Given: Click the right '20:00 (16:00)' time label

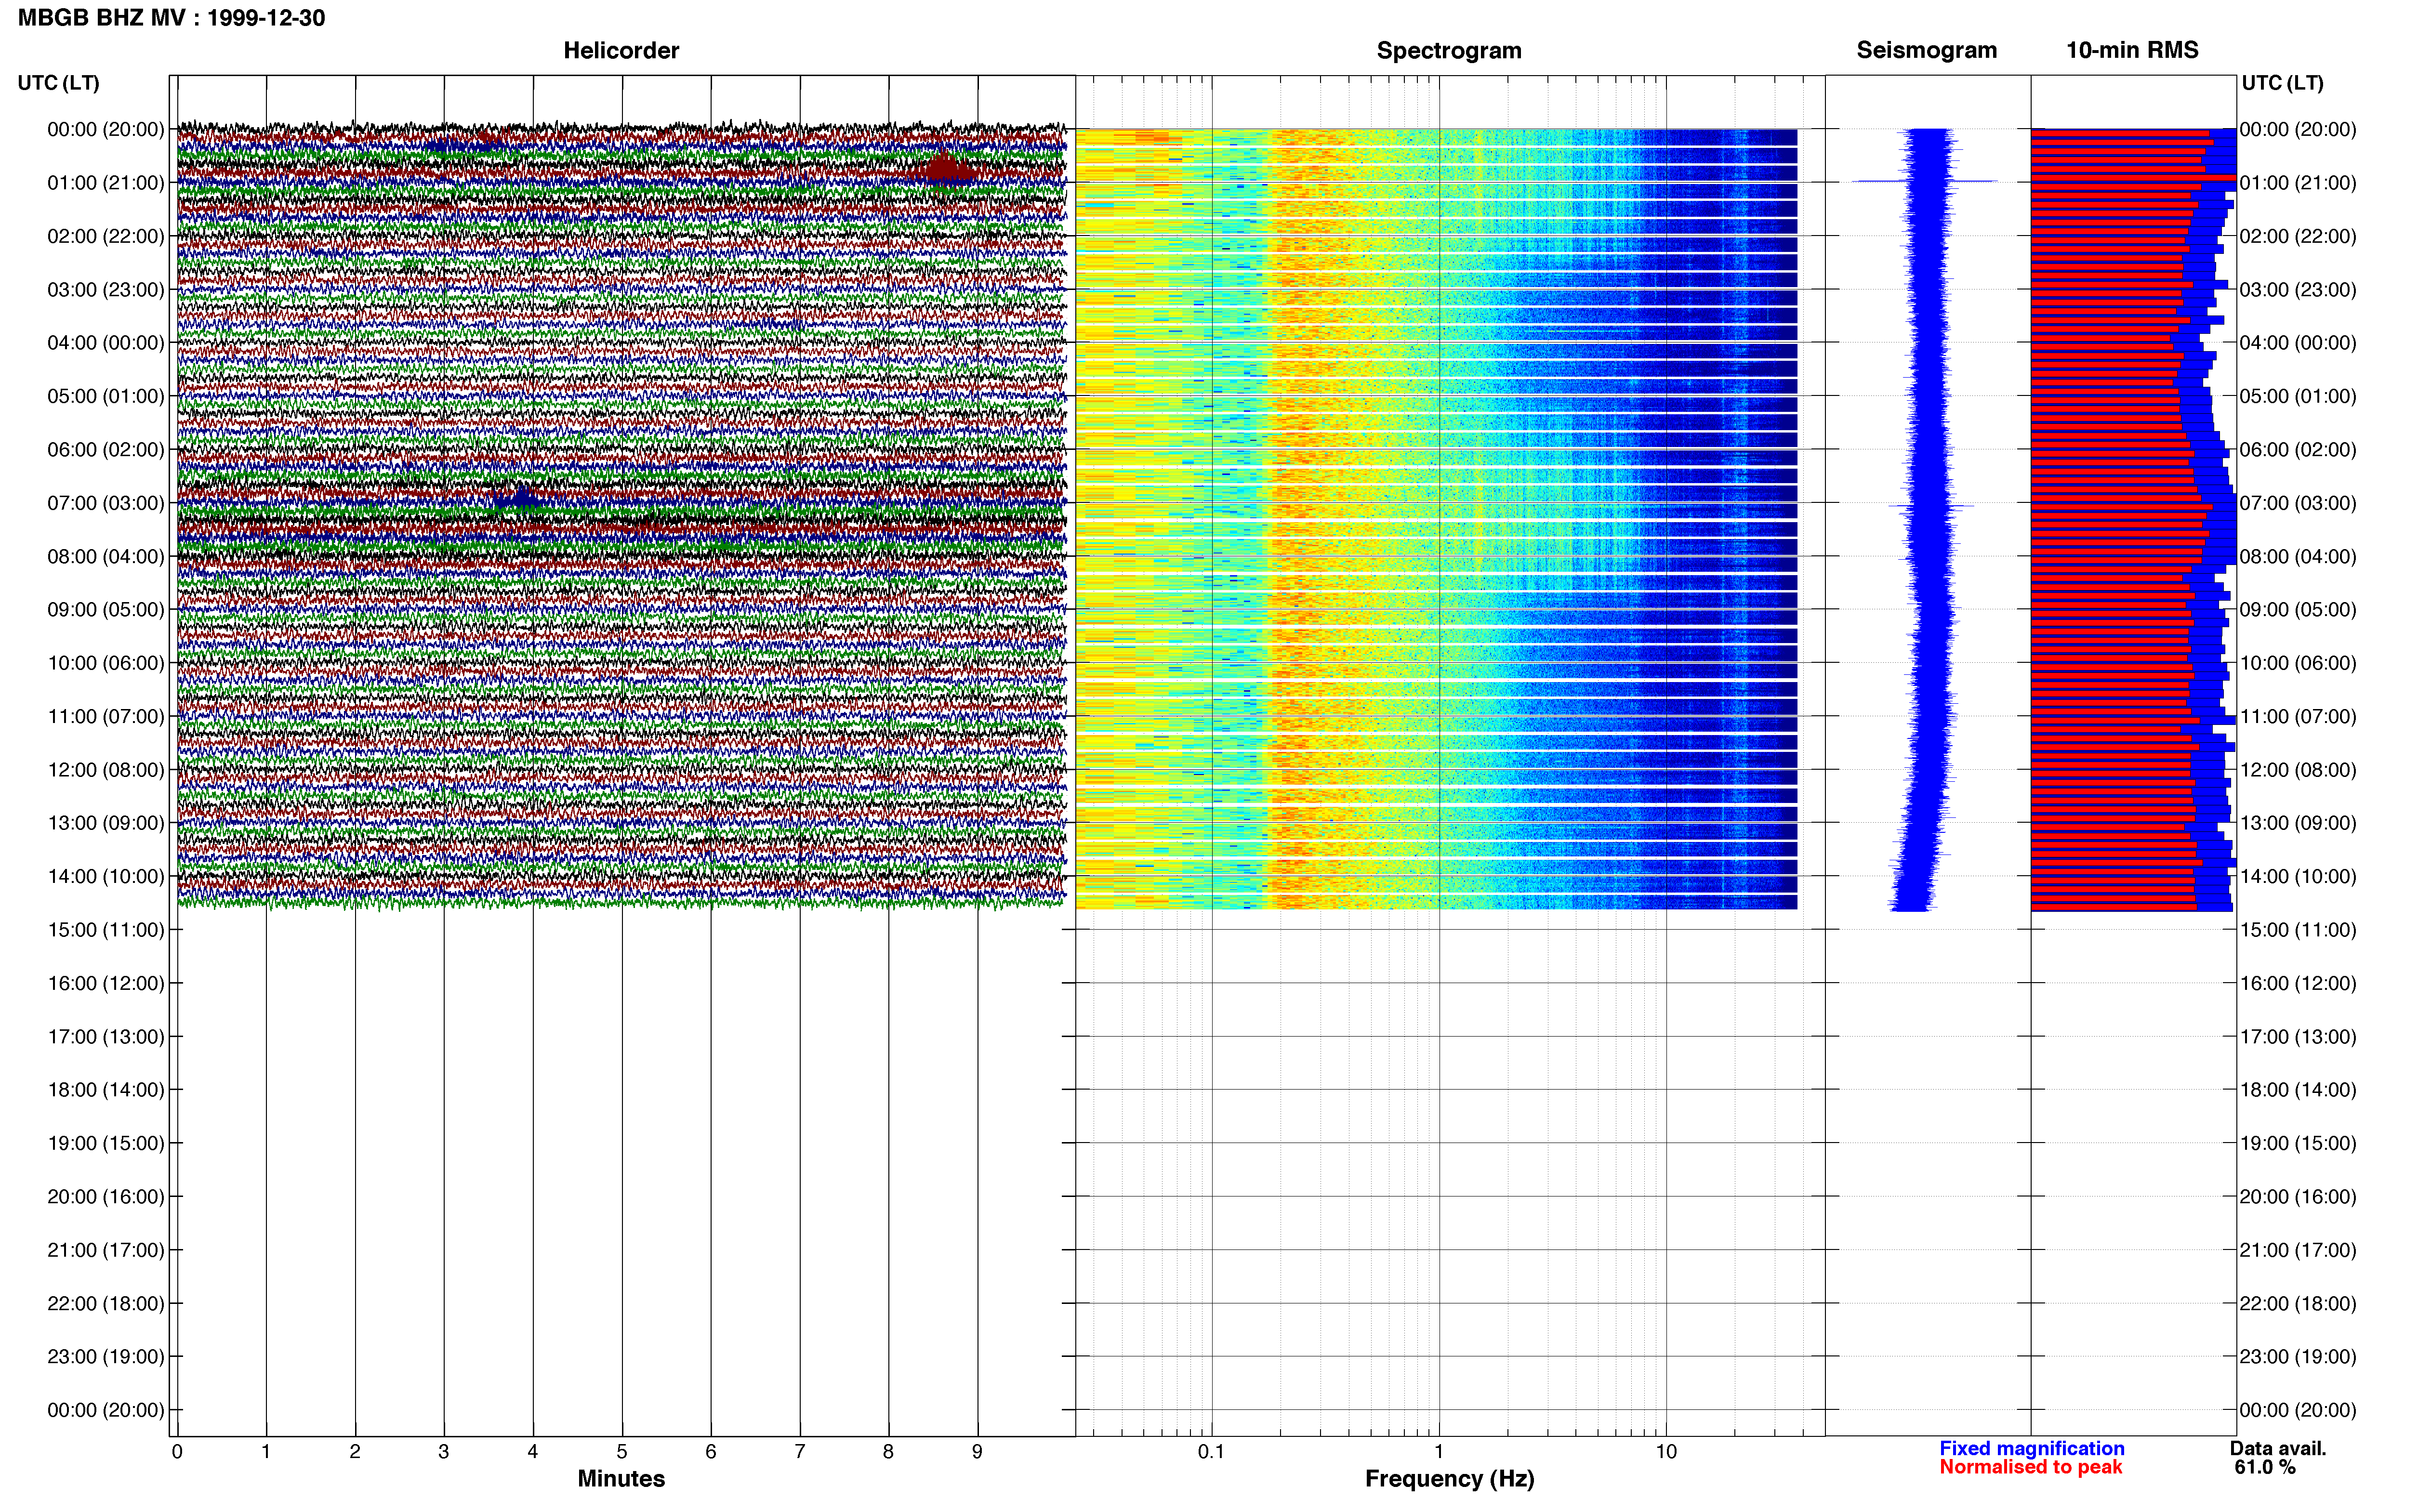Looking at the screenshot, I should 2298,1197.
